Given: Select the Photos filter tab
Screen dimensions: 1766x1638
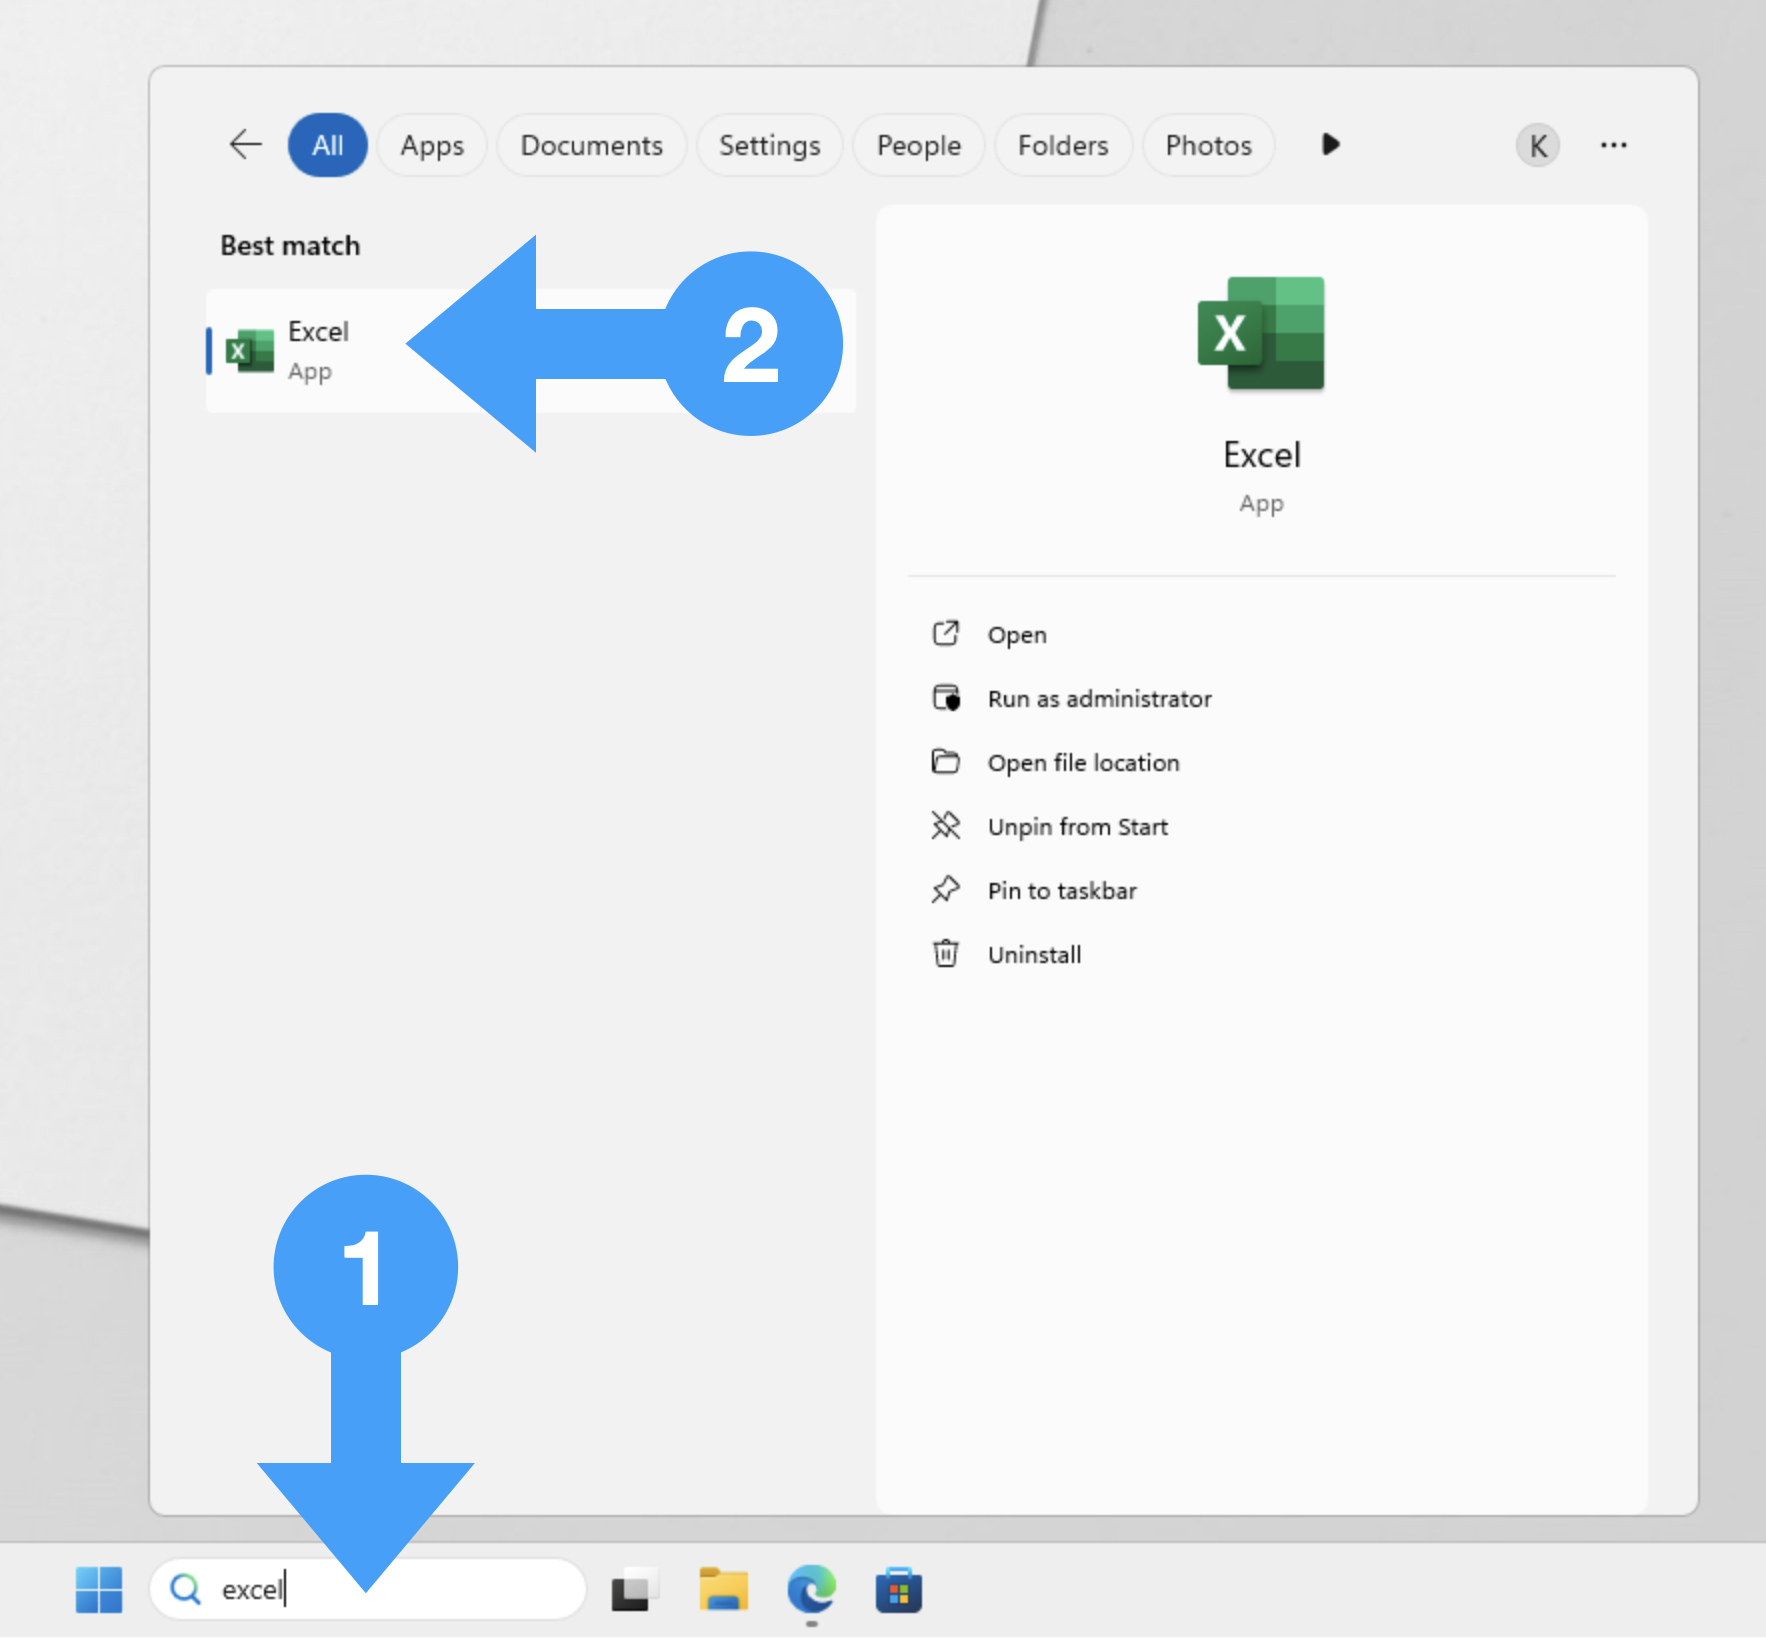Looking at the screenshot, I should [1208, 146].
